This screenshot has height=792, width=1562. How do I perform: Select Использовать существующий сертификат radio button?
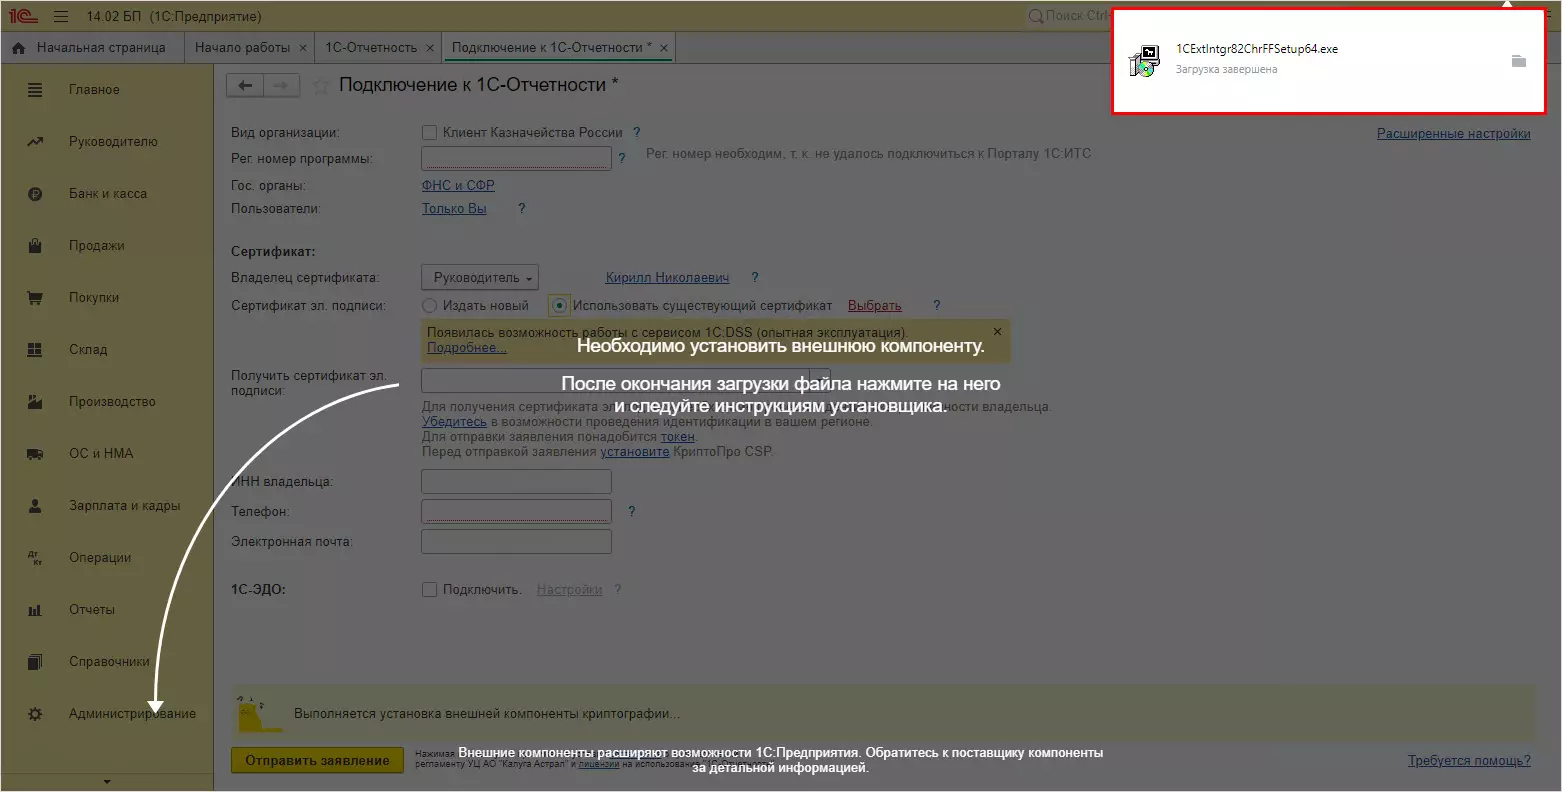click(x=560, y=306)
